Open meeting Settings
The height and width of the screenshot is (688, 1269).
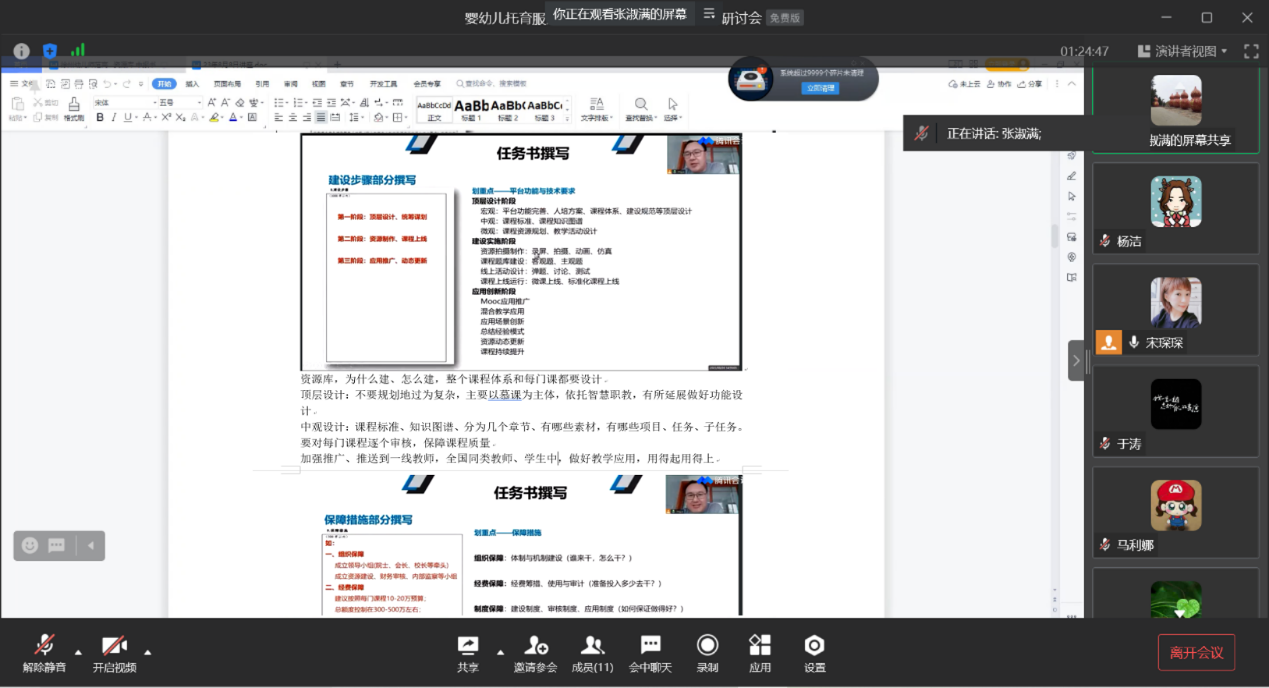pos(814,652)
